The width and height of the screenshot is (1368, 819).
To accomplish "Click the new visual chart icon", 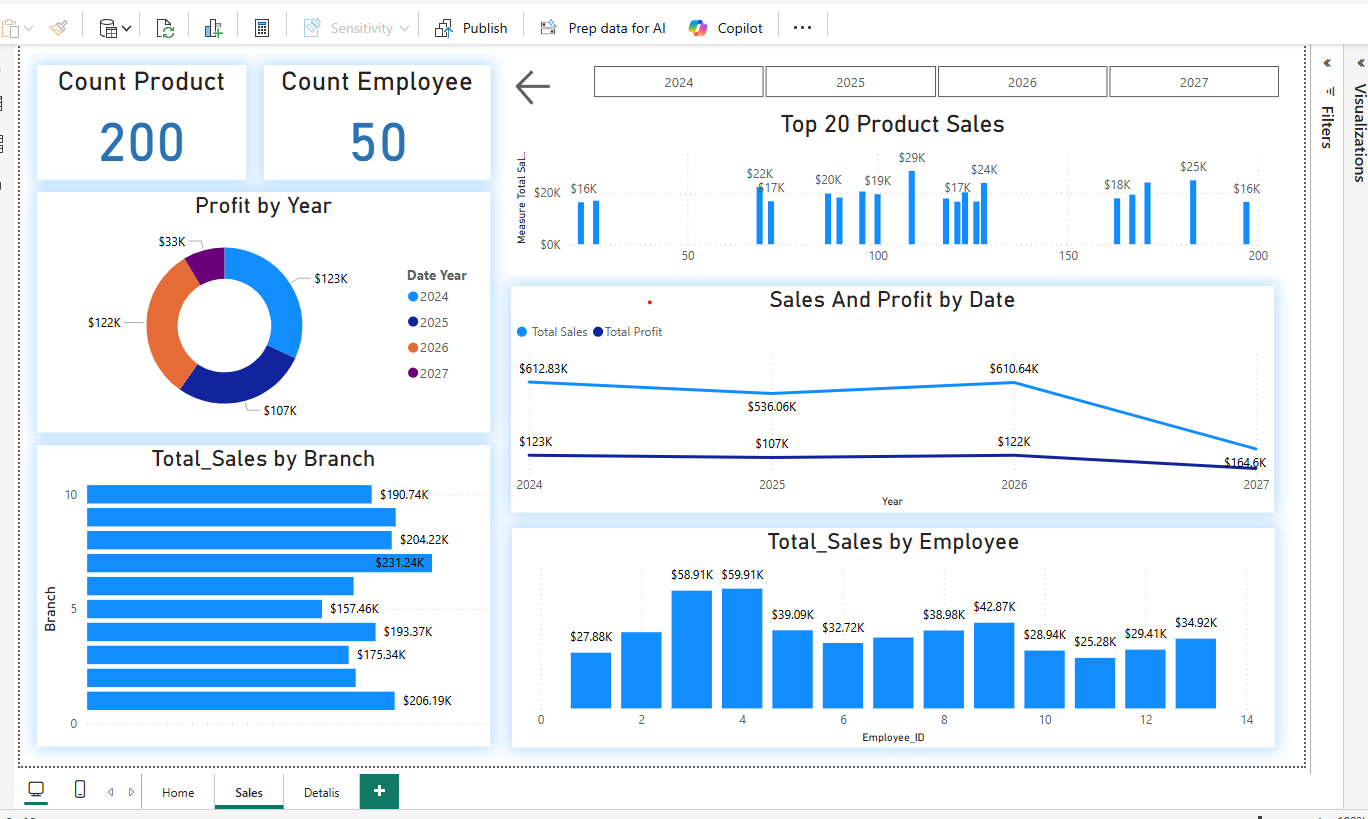I will pyautogui.click(x=213, y=28).
